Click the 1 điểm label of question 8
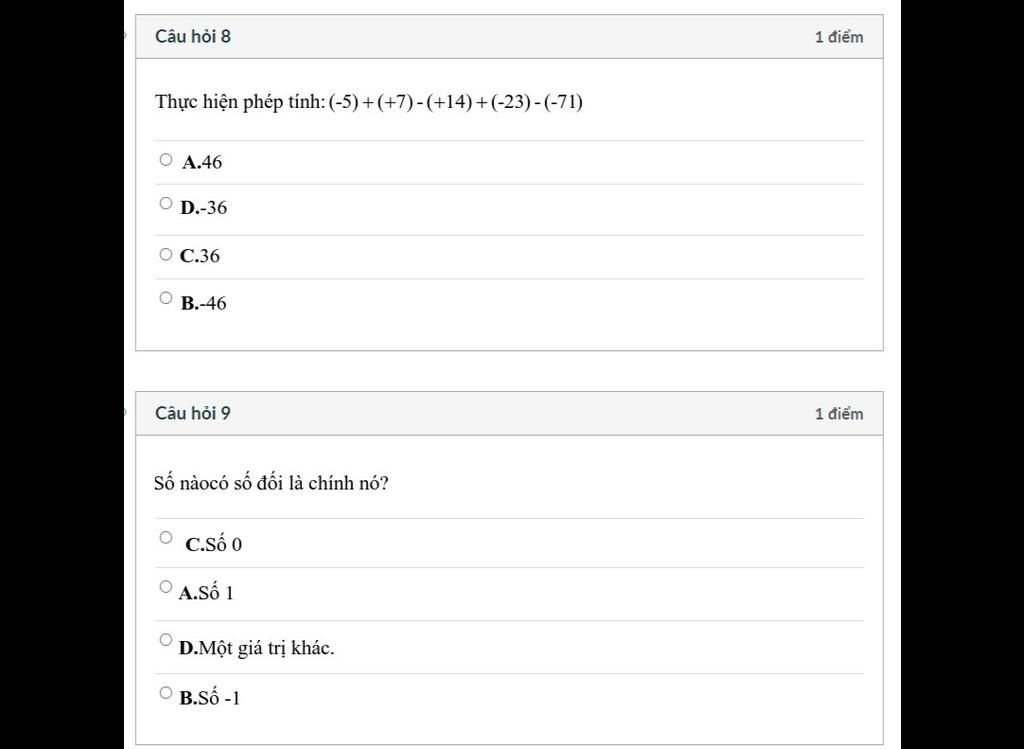Viewport: 1024px width, 749px height. coord(839,37)
